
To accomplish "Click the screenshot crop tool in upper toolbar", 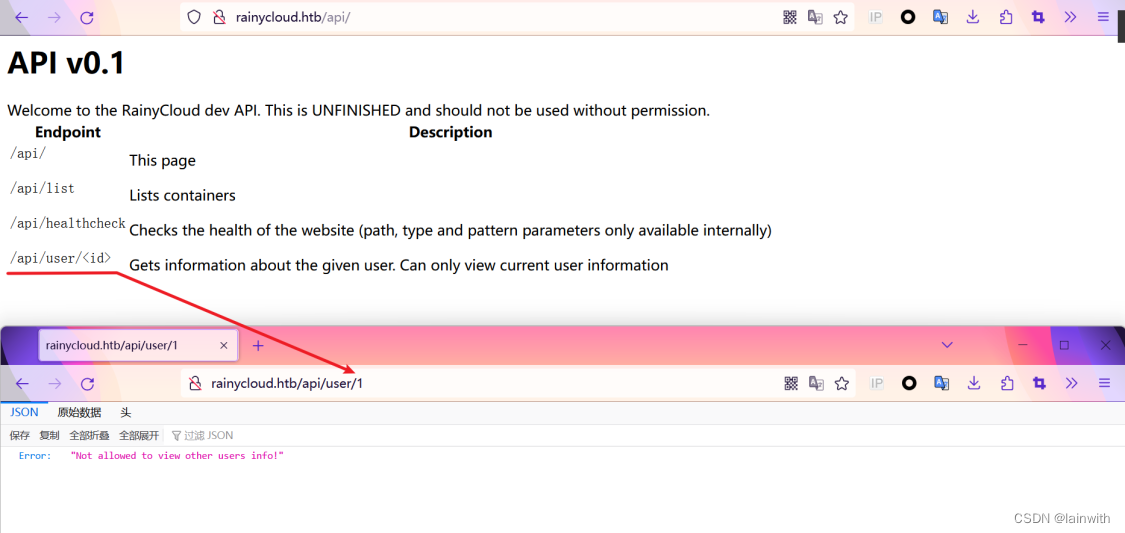I will point(1038,18).
